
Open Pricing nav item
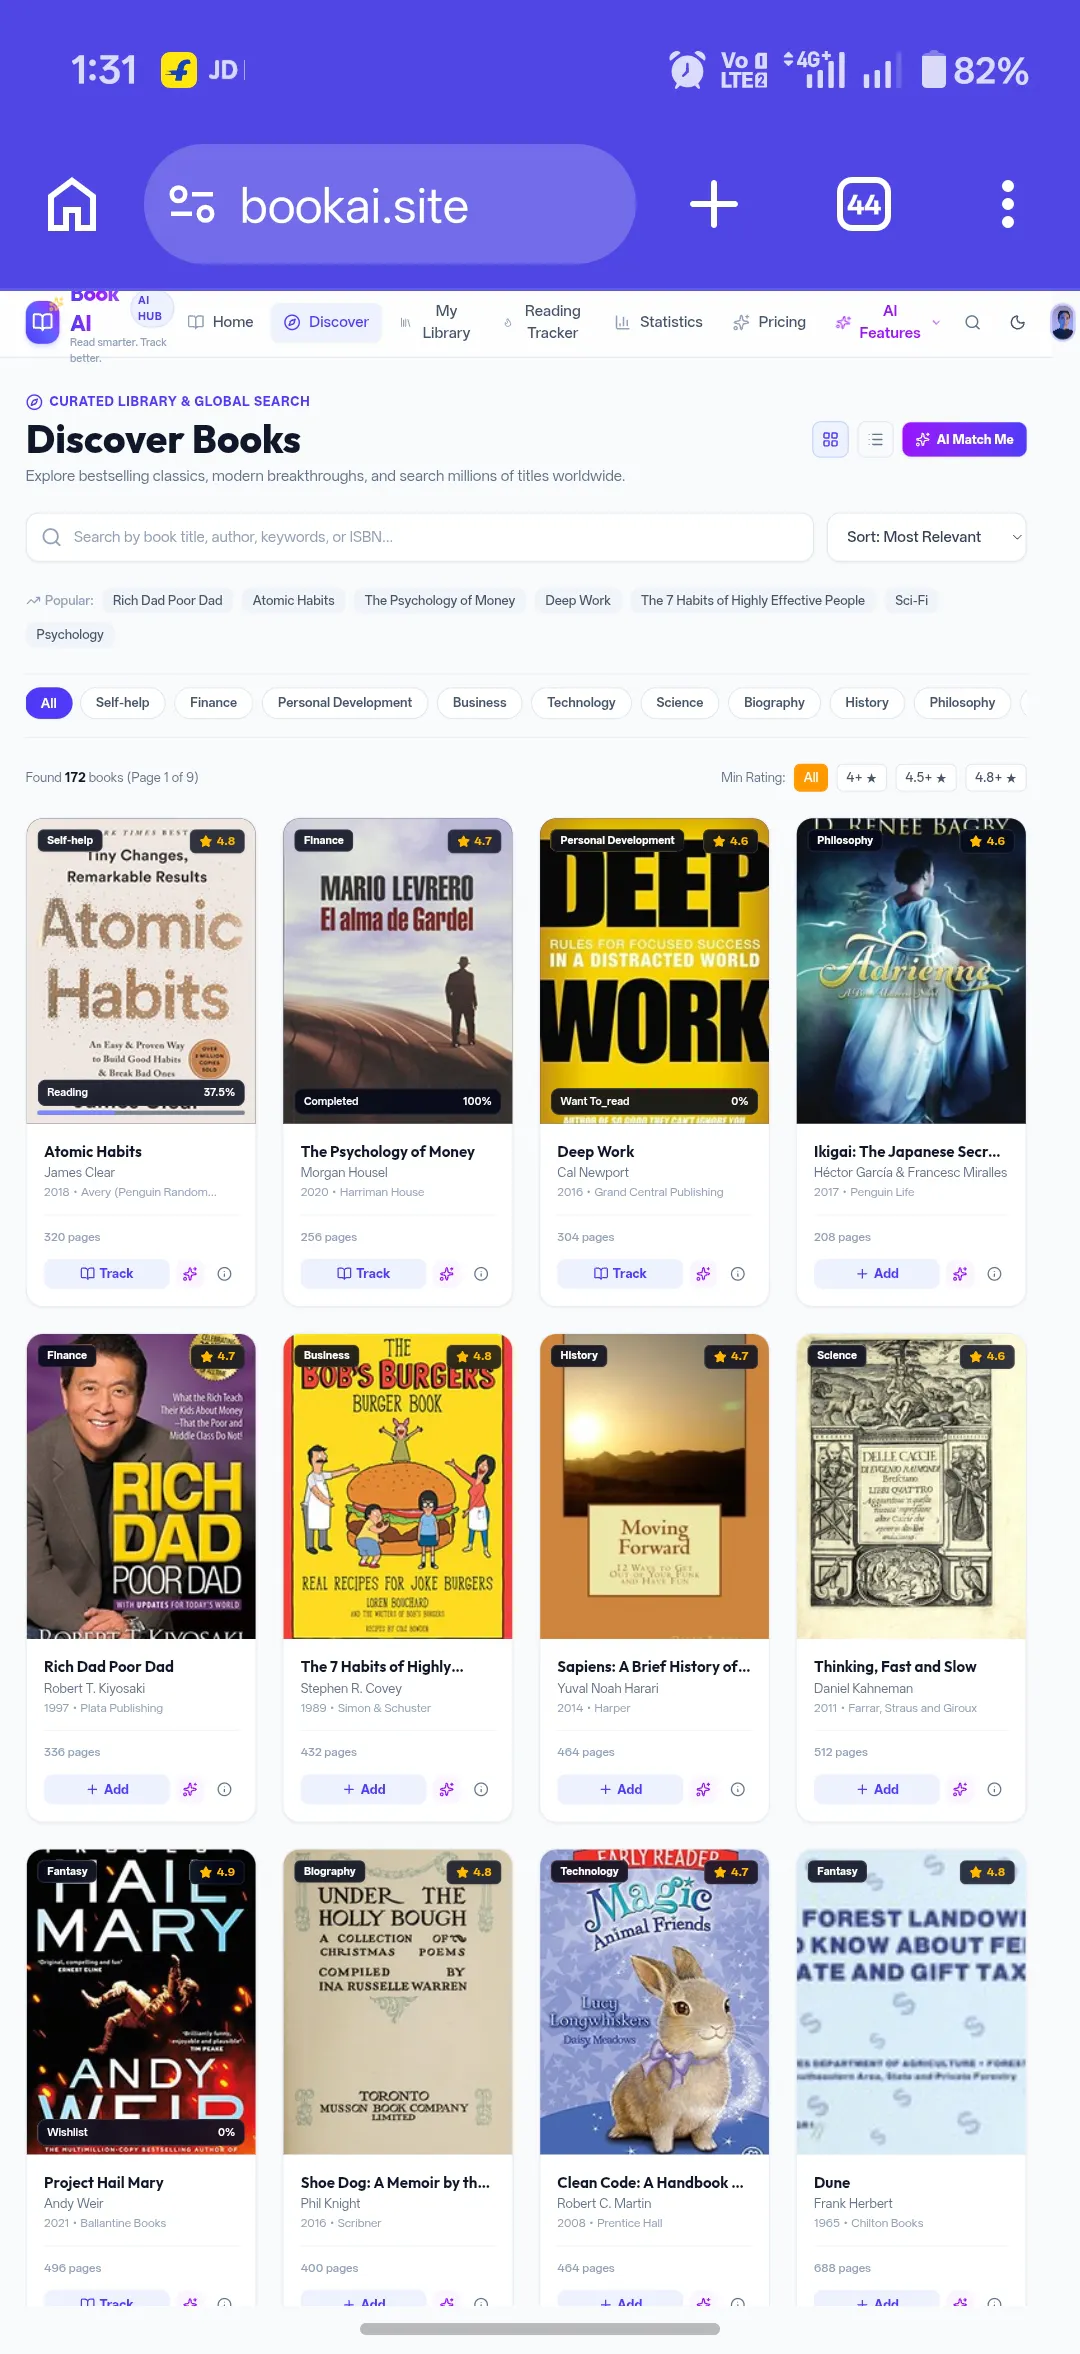pyautogui.click(x=770, y=322)
